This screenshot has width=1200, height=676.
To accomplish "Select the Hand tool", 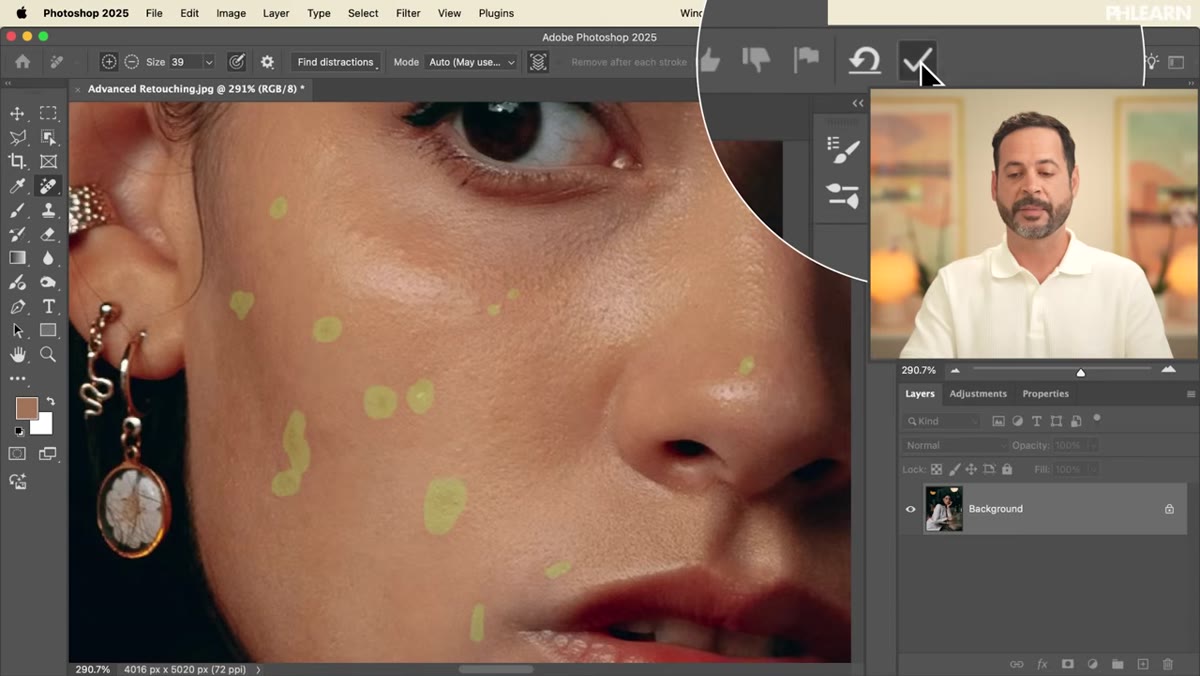I will [17, 355].
